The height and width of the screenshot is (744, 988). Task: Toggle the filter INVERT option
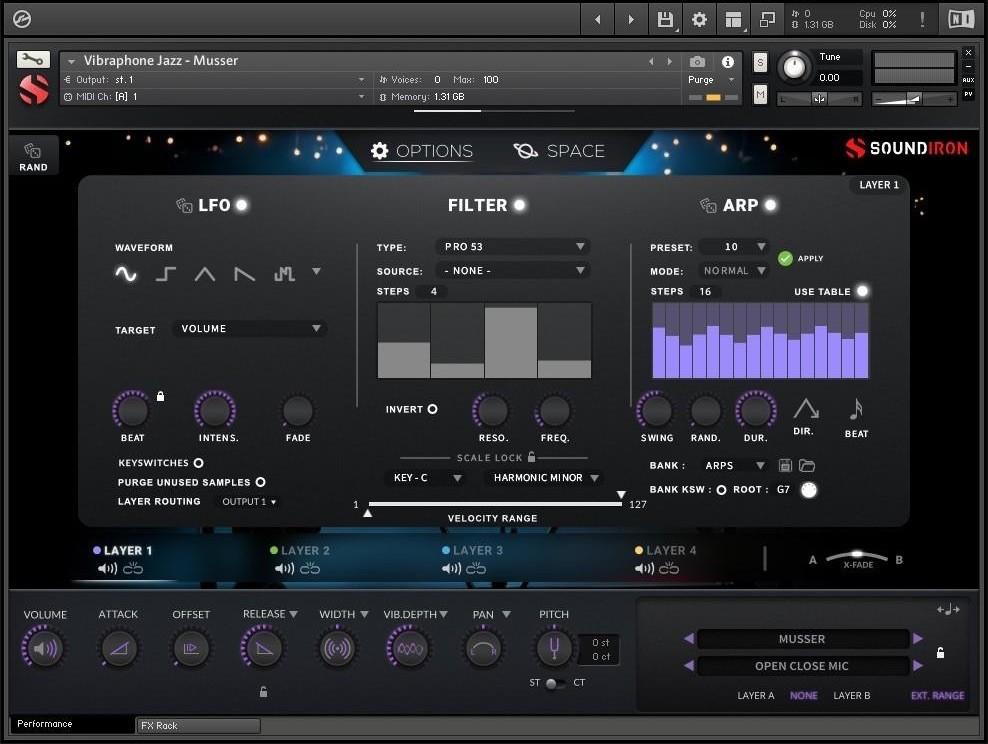[433, 408]
